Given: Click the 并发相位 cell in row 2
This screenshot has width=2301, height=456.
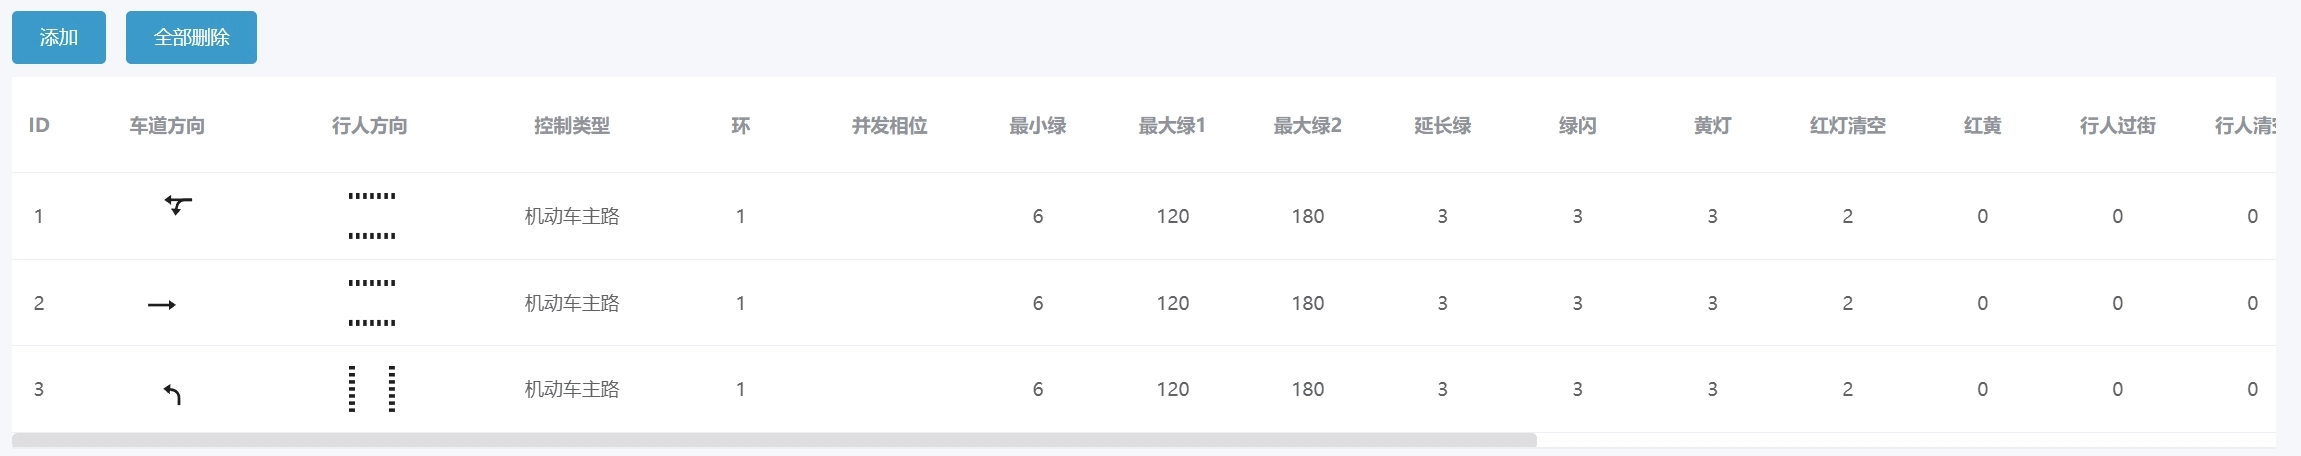Looking at the screenshot, I should click(x=889, y=303).
